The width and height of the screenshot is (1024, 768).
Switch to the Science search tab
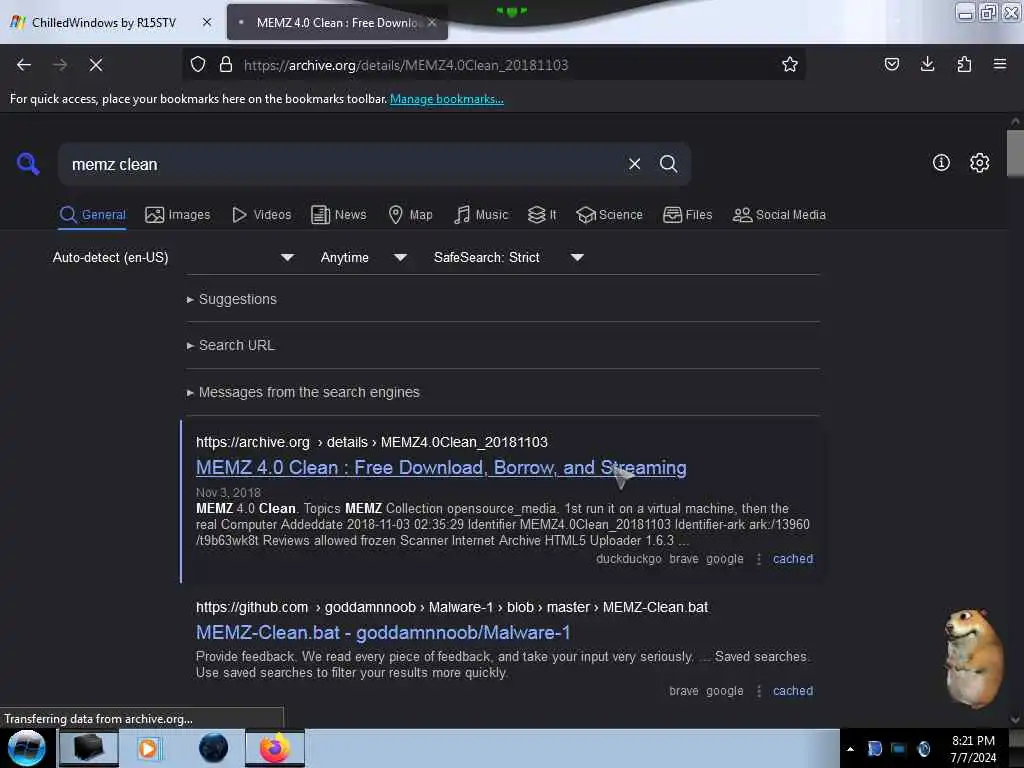(x=609, y=215)
